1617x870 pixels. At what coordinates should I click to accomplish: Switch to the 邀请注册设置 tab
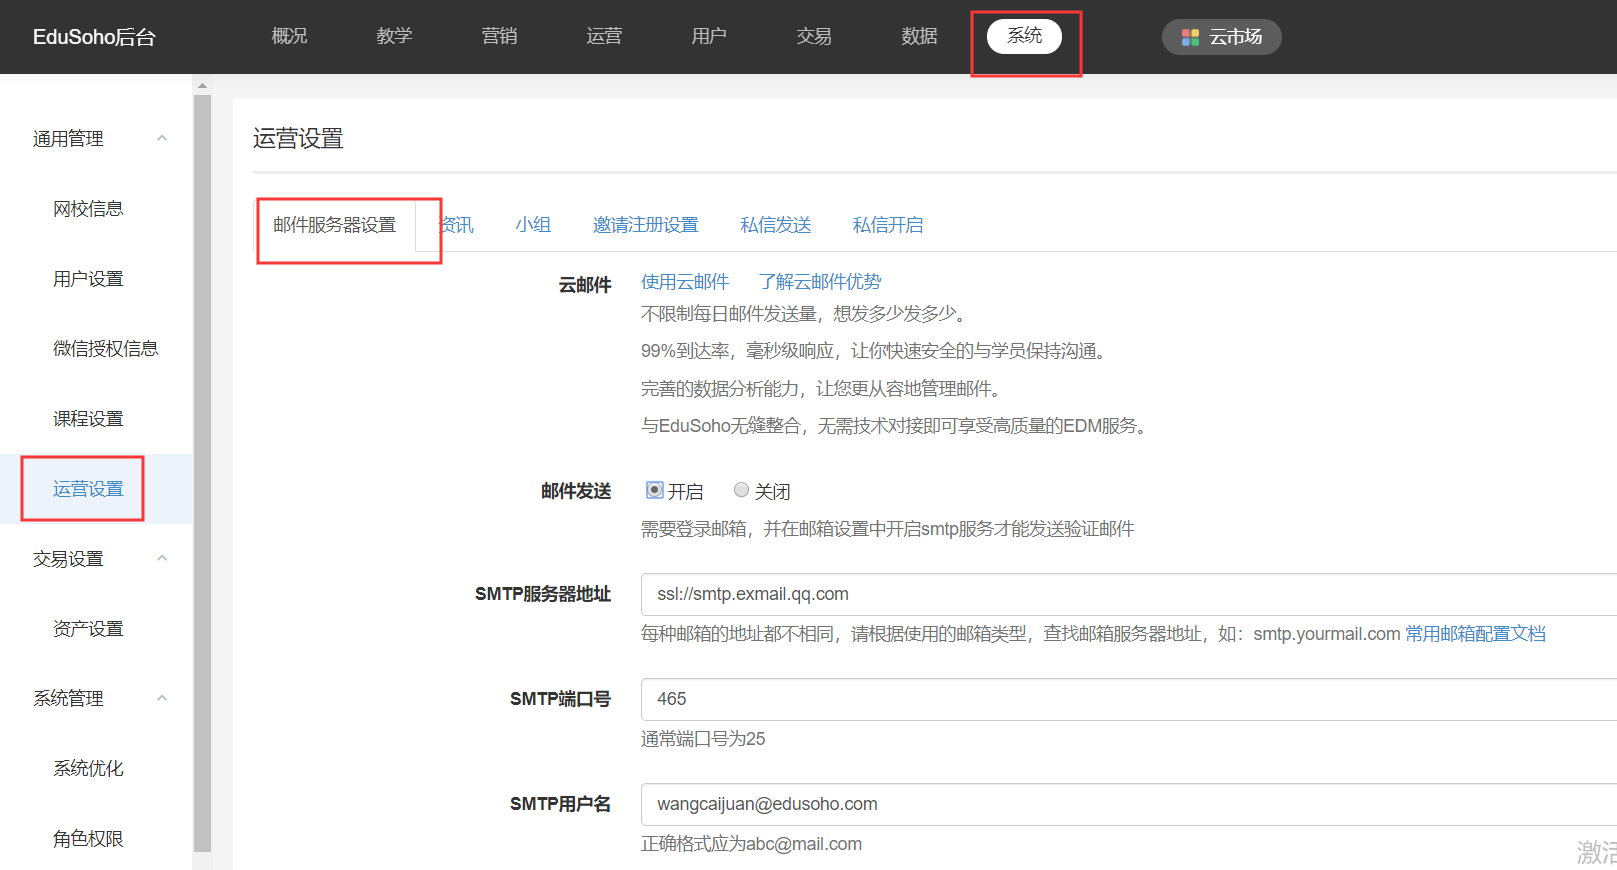coord(645,225)
